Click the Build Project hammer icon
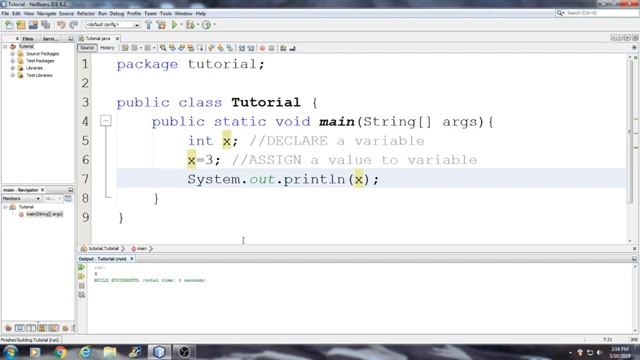640x360 pixels. (x=149, y=25)
